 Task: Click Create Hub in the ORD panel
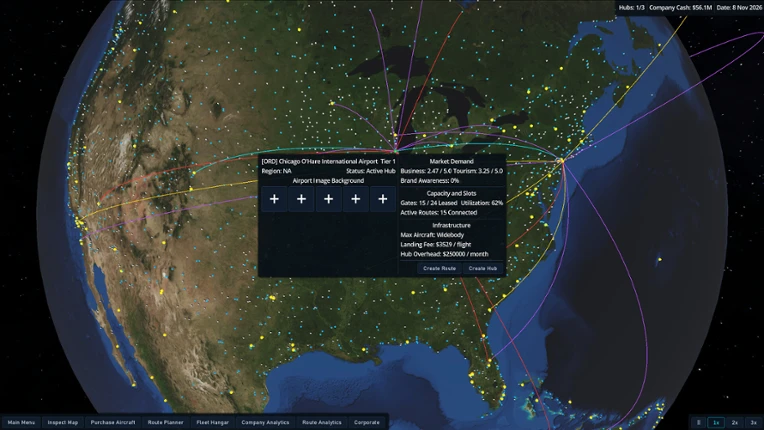482,268
